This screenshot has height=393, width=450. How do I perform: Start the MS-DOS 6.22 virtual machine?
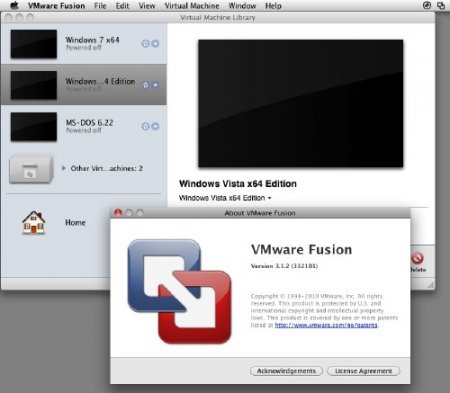click(x=155, y=126)
